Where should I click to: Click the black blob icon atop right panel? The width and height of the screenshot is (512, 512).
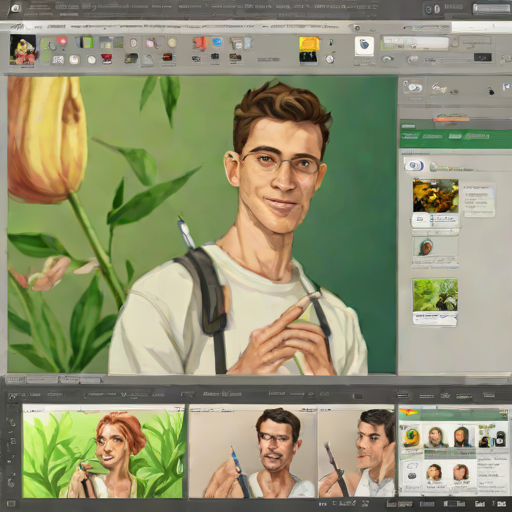click(x=490, y=90)
